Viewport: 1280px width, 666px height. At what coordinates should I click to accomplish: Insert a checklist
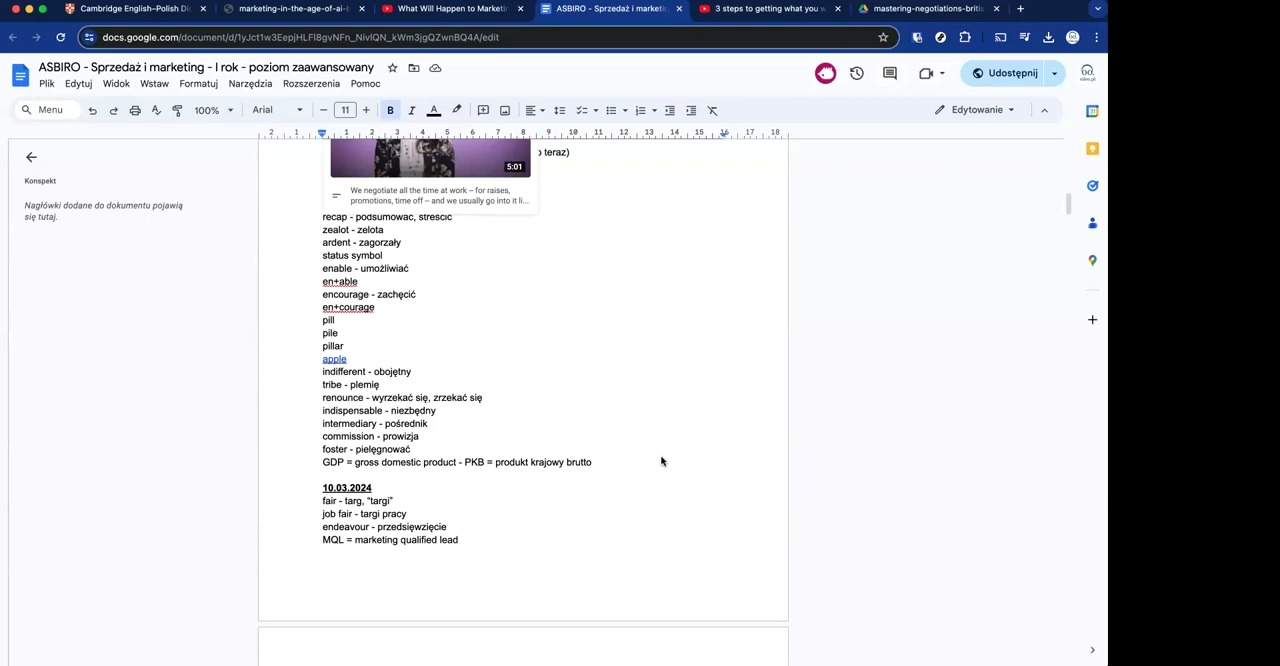[x=581, y=110]
